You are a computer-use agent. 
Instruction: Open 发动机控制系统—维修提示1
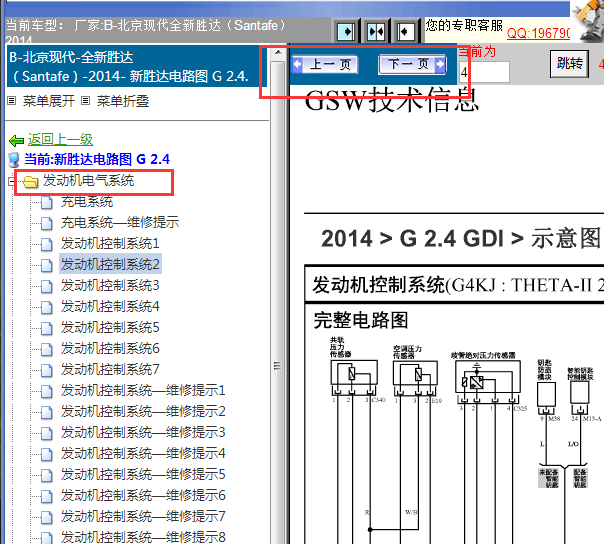(x=143, y=391)
